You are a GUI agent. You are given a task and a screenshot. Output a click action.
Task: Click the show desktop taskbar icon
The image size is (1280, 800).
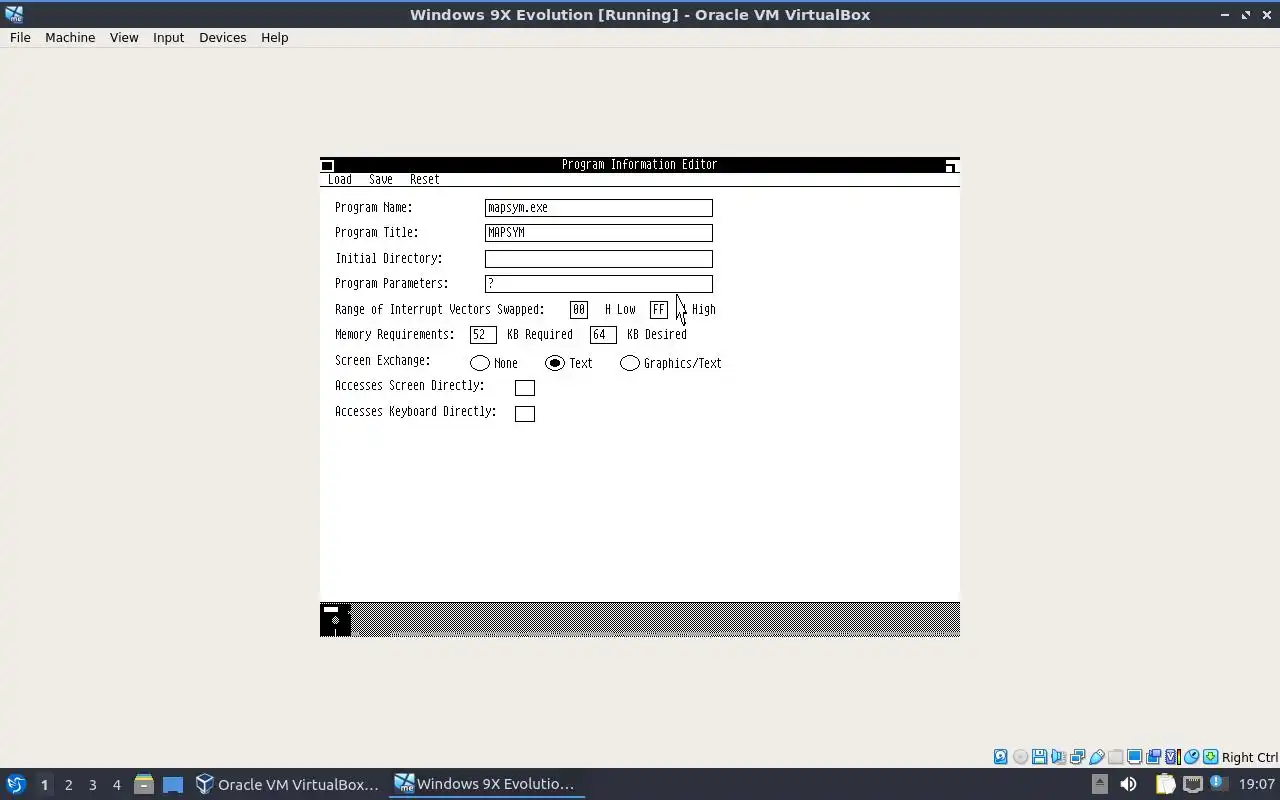173,784
